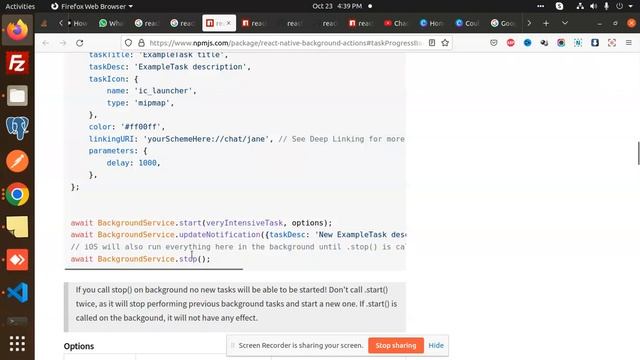Open tracking protection shield icon
Viewport: 640px width, 360px height.
pyautogui.click(x=128, y=43)
